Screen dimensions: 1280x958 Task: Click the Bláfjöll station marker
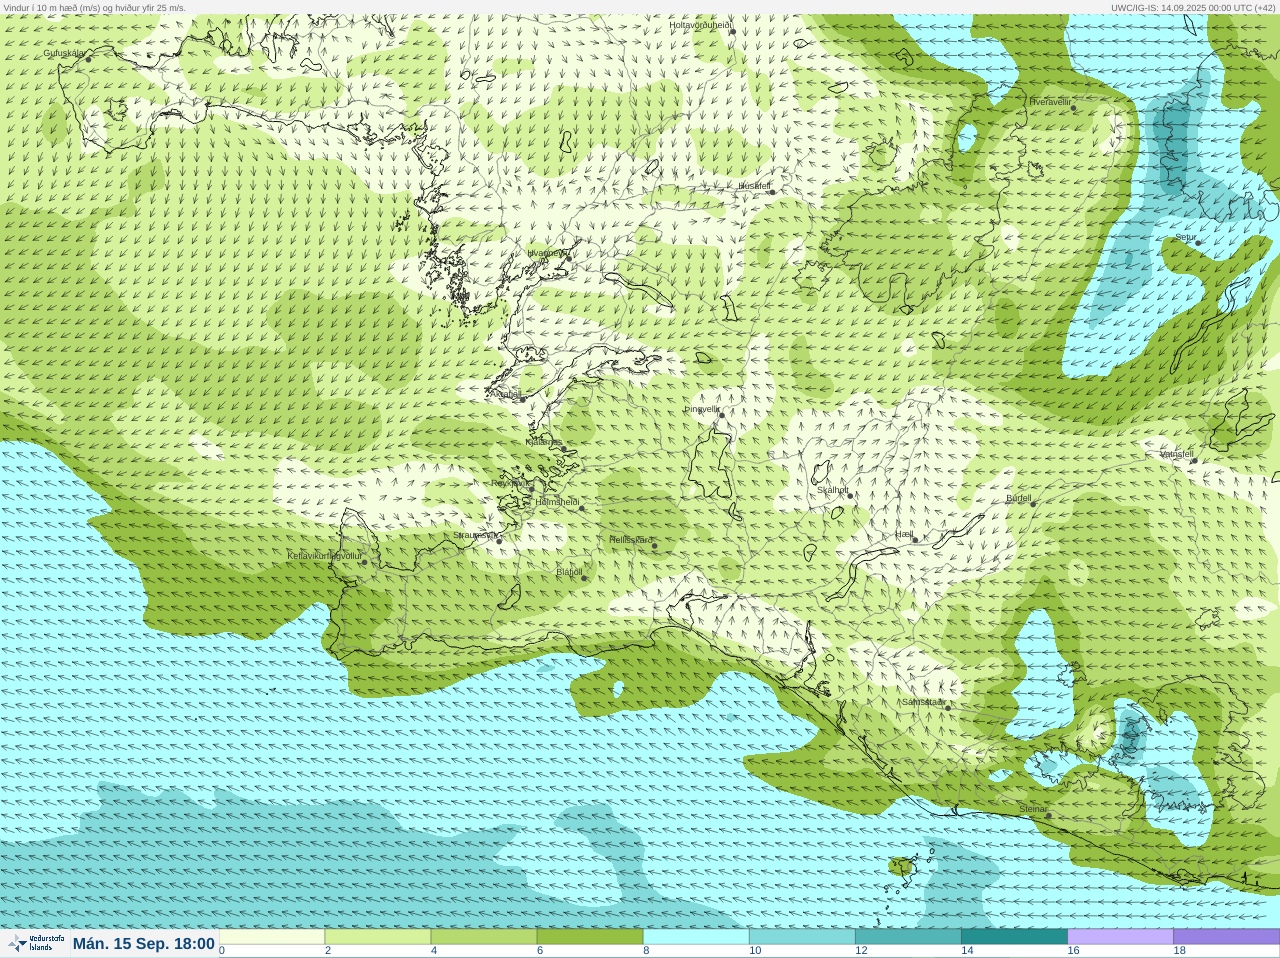click(584, 578)
